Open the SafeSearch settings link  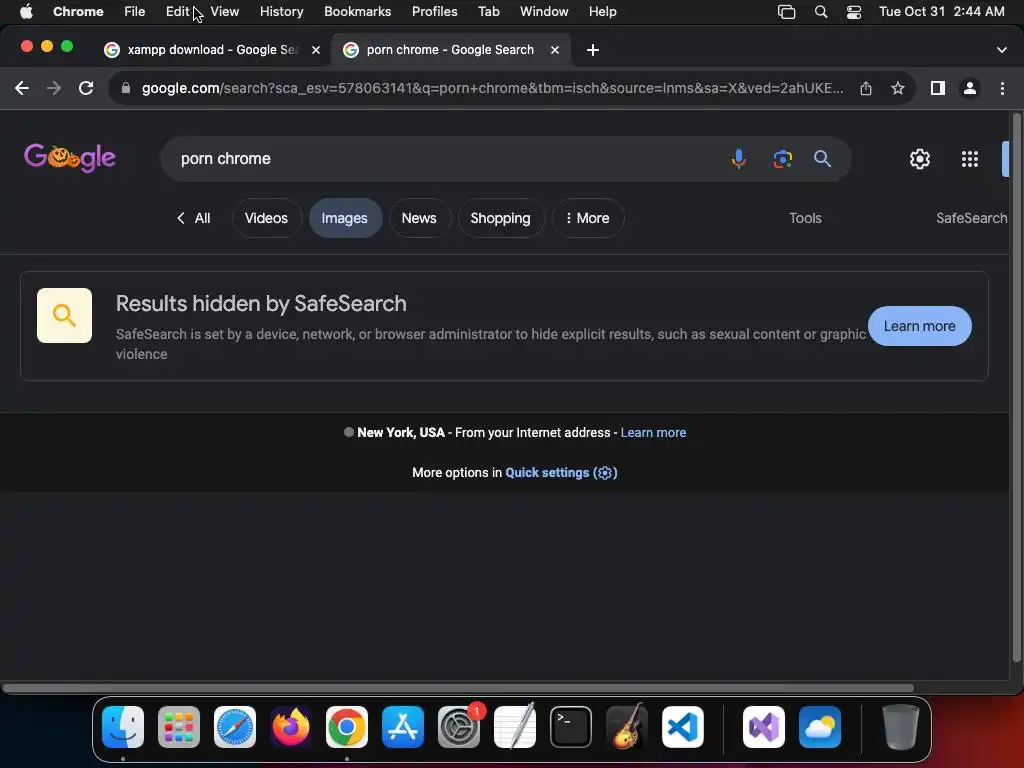[972, 218]
